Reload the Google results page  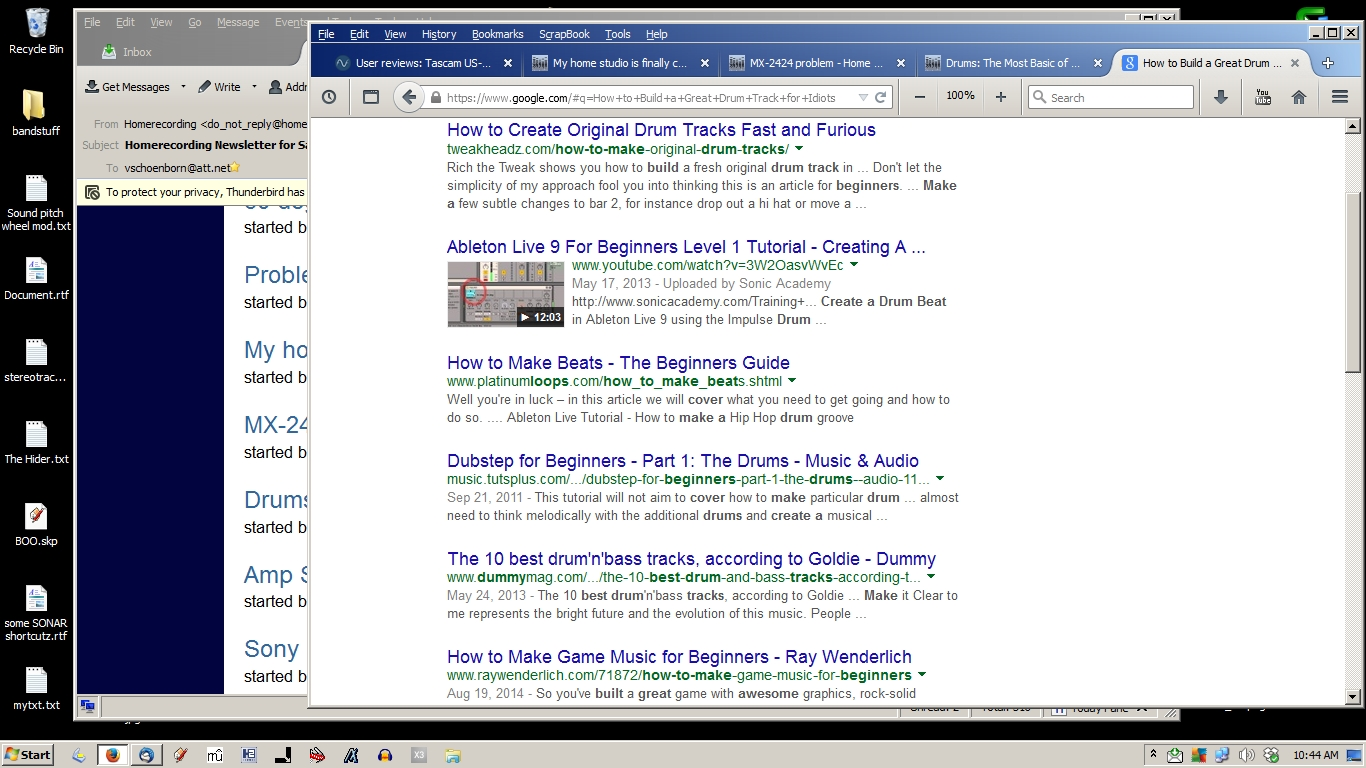881,97
